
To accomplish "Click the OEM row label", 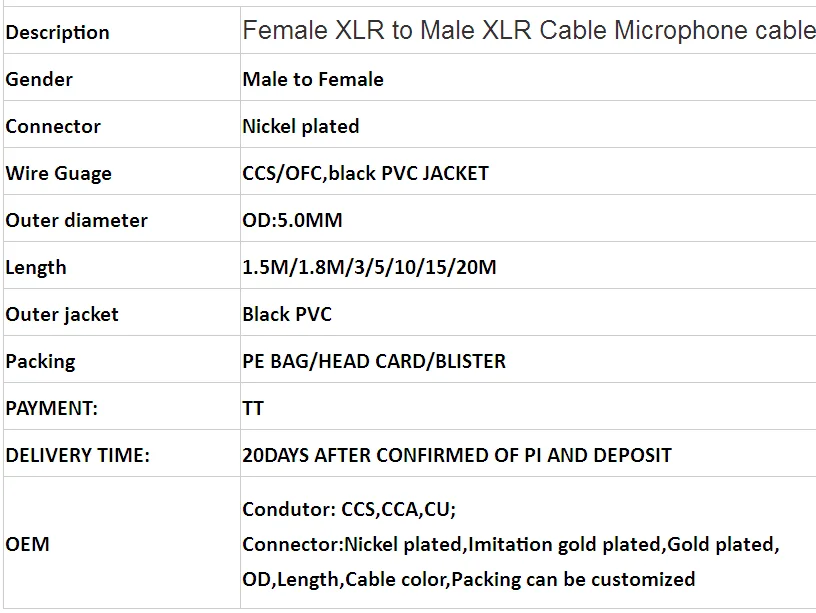I will pyautogui.click(x=27, y=544).
